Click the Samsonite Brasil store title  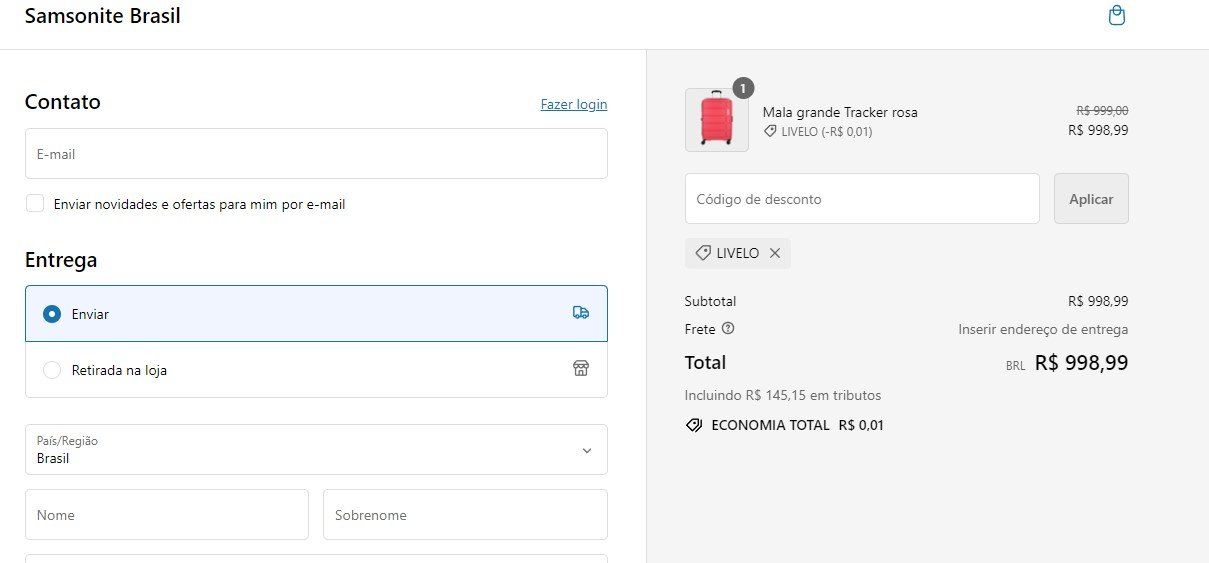click(103, 16)
